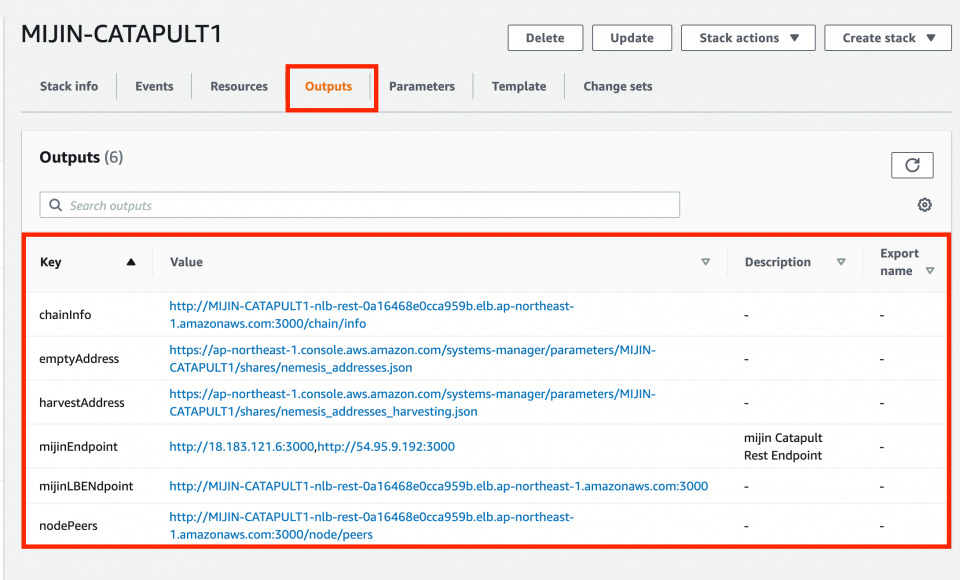
Task: Open the nodePeers URL link
Action: [x=372, y=525]
